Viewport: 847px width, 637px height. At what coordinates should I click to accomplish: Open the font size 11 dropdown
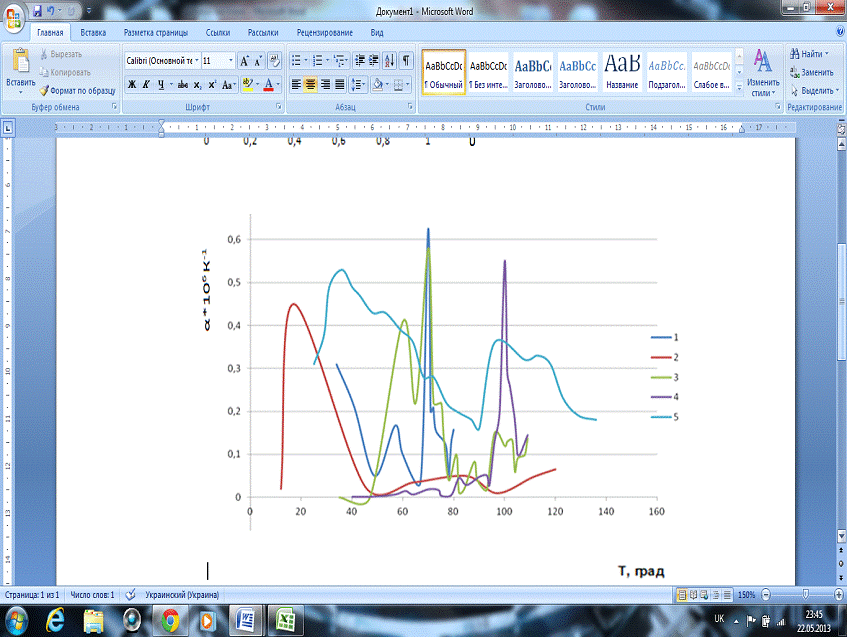tap(231, 61)
